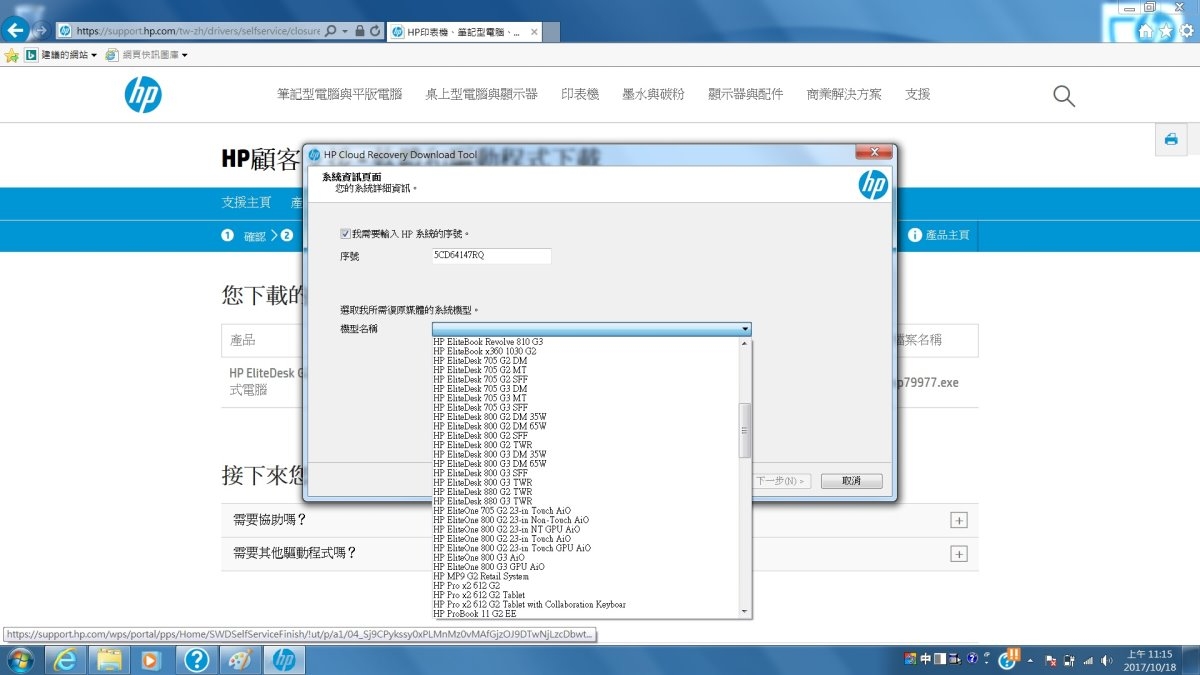The height and width of the screenshot is (675, 1200).
Task: Refresh the page in the address bar
Action: tap(375, 31)
